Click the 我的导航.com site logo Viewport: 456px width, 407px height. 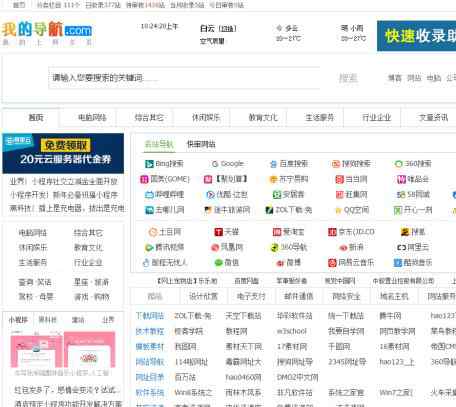[x=47, y=33]
